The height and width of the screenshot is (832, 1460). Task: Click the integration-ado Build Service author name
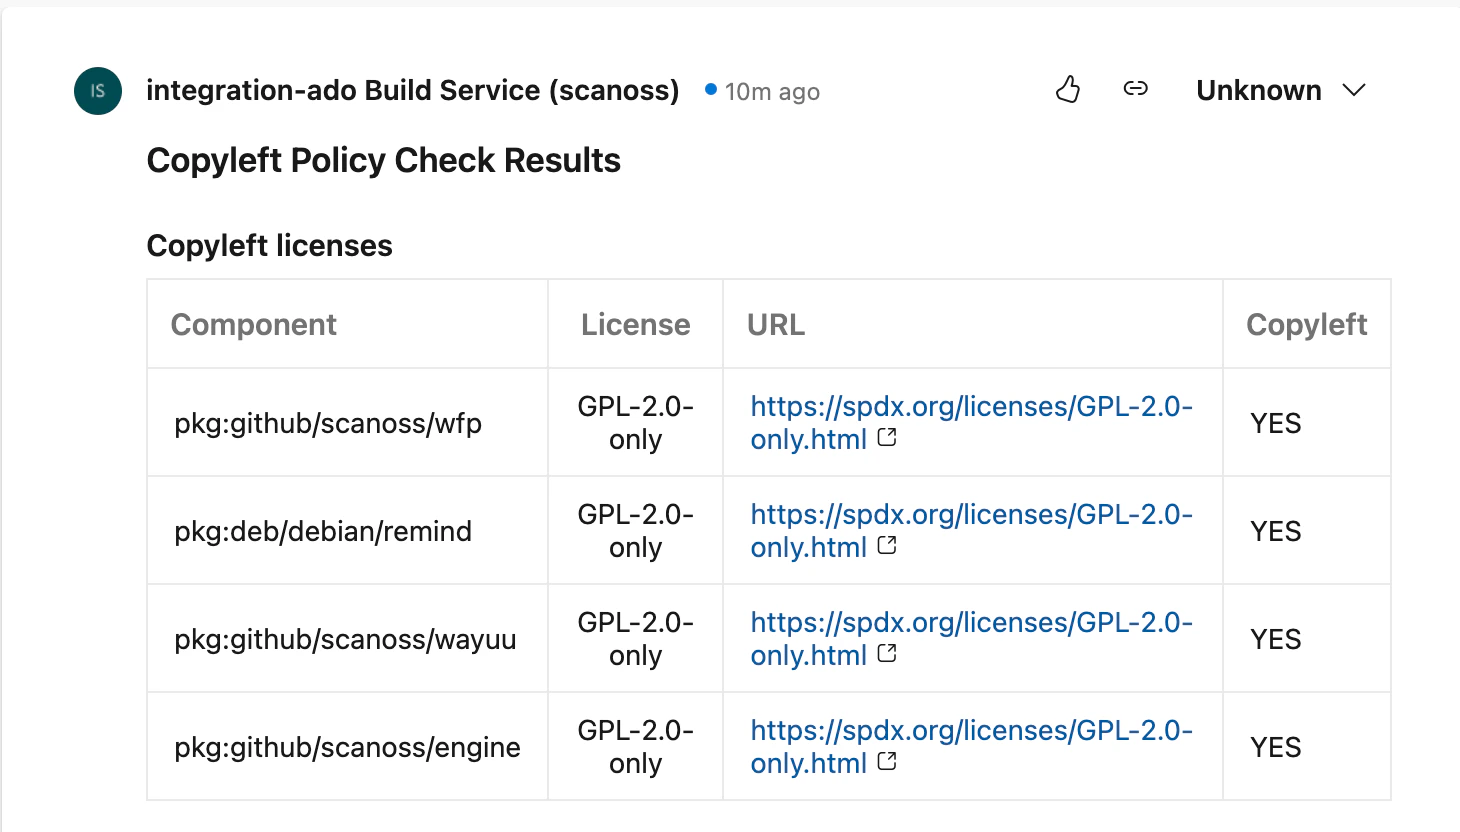click(413, 90)
